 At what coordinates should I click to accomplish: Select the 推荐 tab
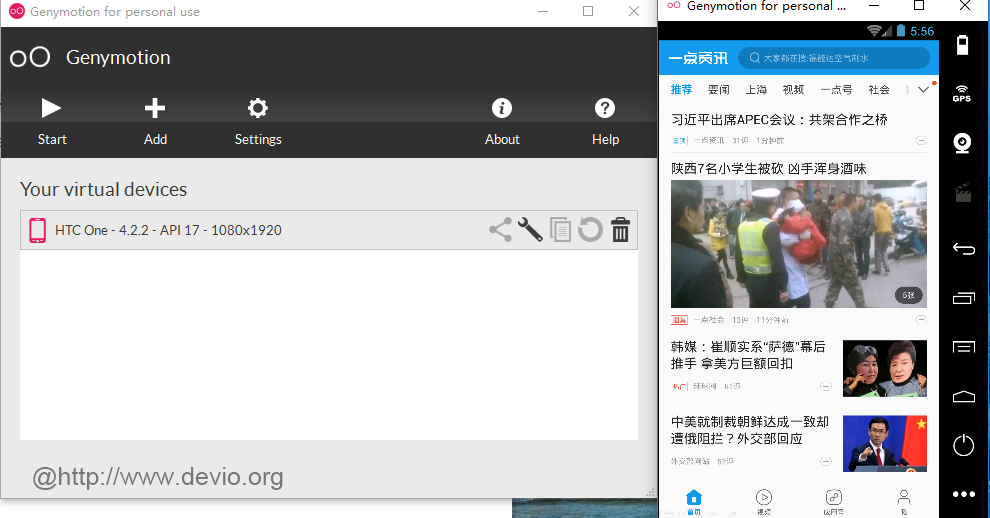(x=681, y=90)
